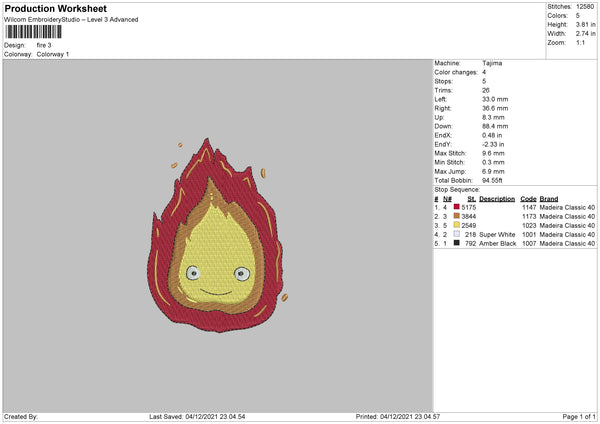Select the Down value "88.4 mm"
The image size is (600, 424).
pos(495,126)
